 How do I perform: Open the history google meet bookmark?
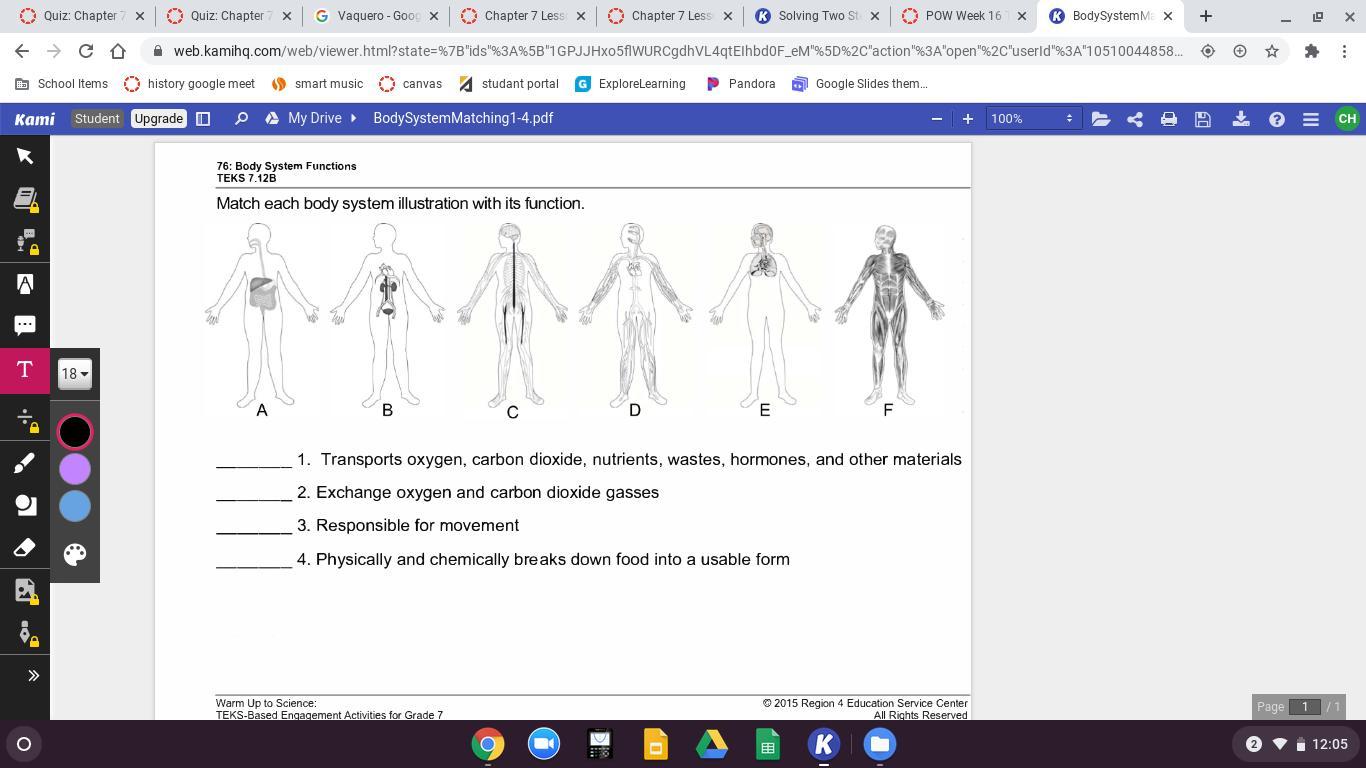point(189,84)
